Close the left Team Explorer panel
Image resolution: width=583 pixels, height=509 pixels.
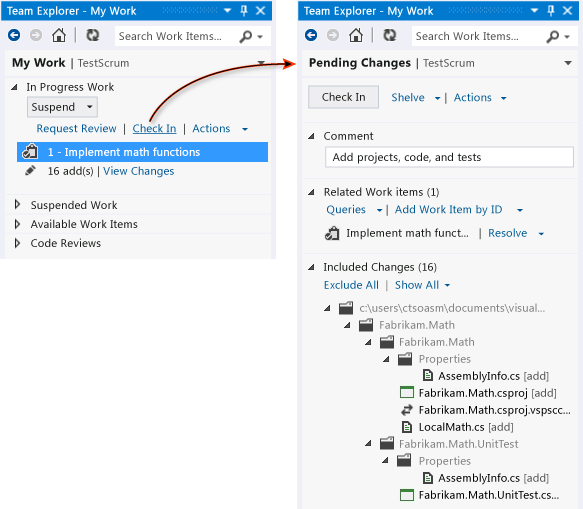[x=261, y=11]
